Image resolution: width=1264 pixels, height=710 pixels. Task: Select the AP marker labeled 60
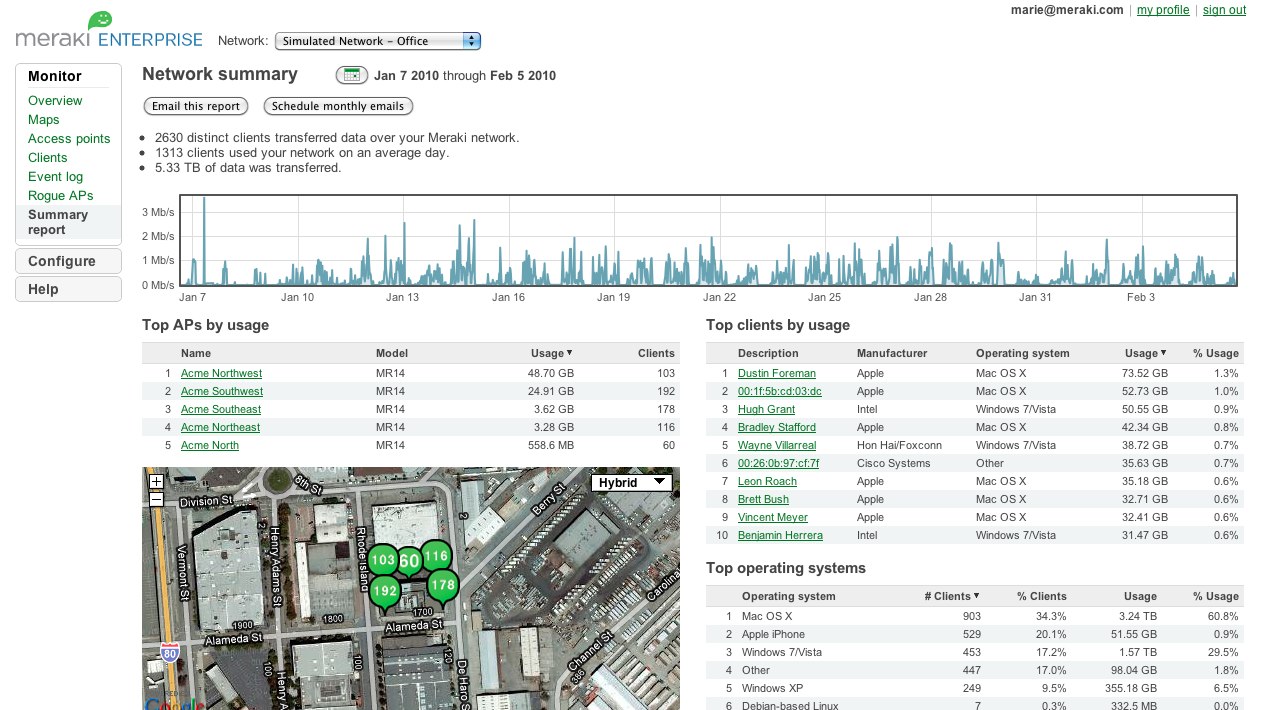pyautogui.click(x=409, y=562)
